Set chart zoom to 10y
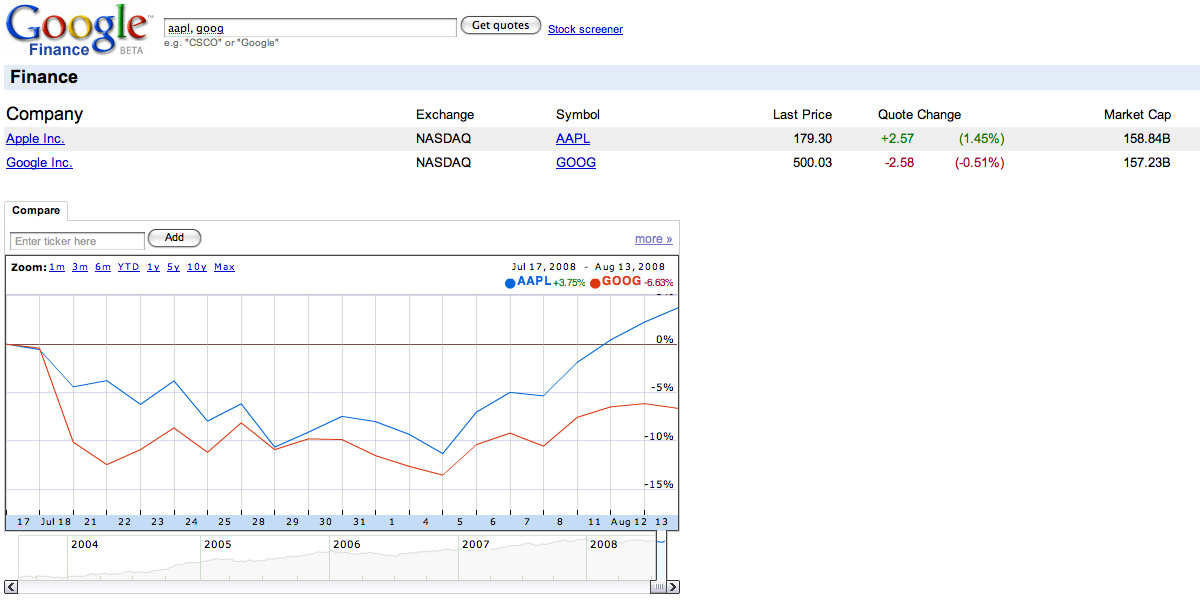 pos(197,267)
